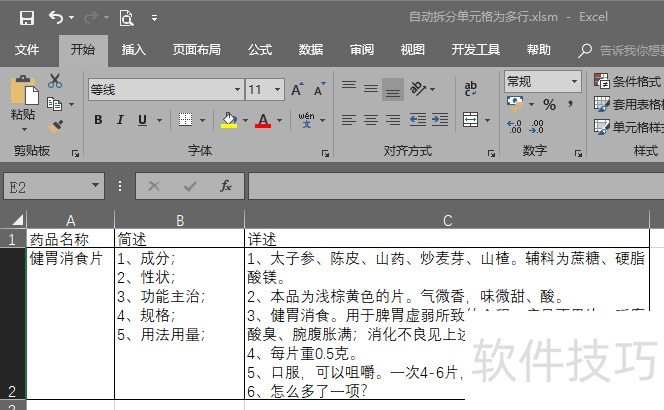
Task: Apply yellow fill color bucket
Action: coord(229,120)
